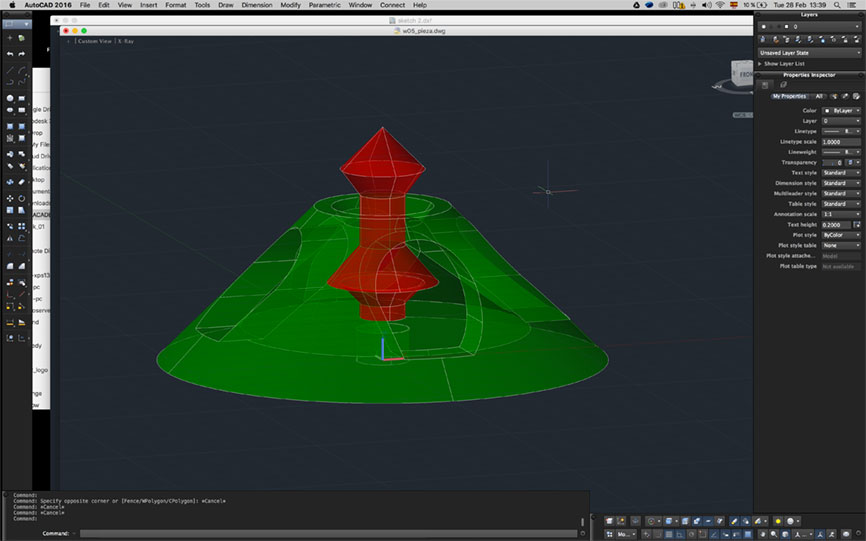
Task: Toggle object snap in status bar
Action: (702, 534)
